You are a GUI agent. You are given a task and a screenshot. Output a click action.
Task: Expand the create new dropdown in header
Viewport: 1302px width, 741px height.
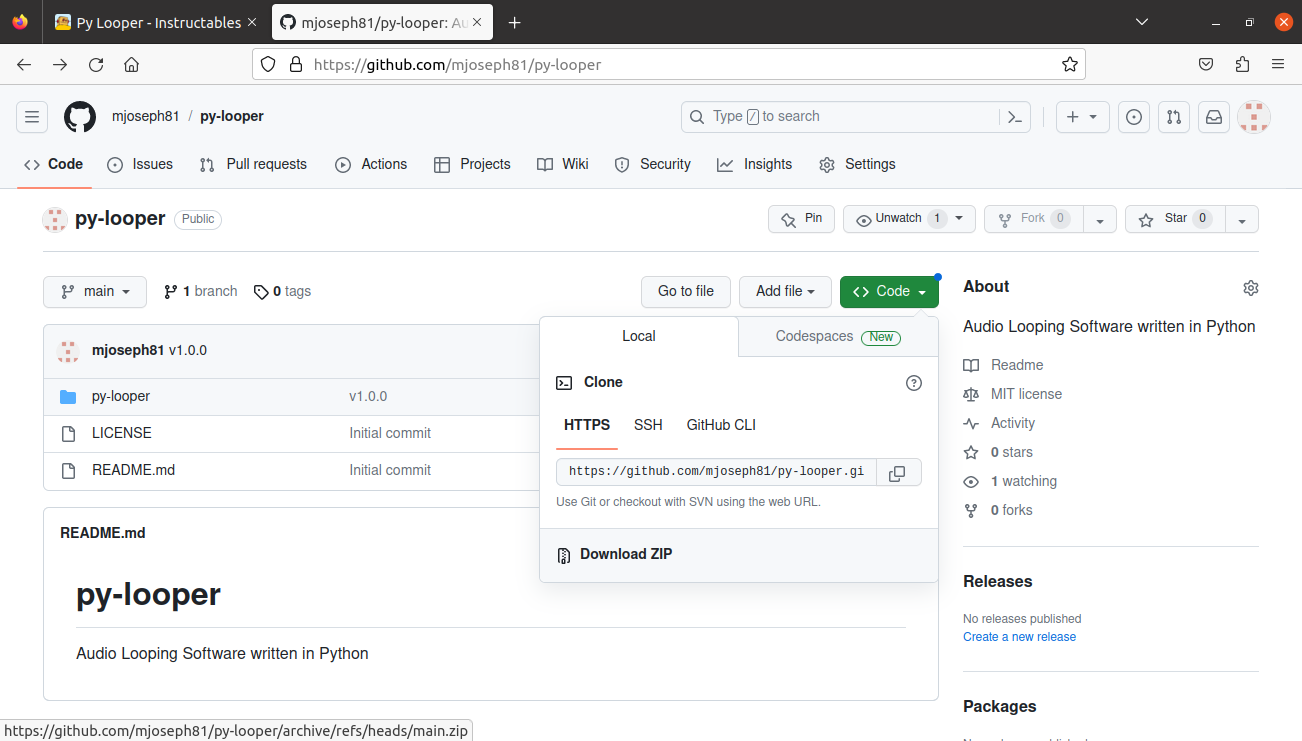pyautogui.click(x=1082, y=117)
